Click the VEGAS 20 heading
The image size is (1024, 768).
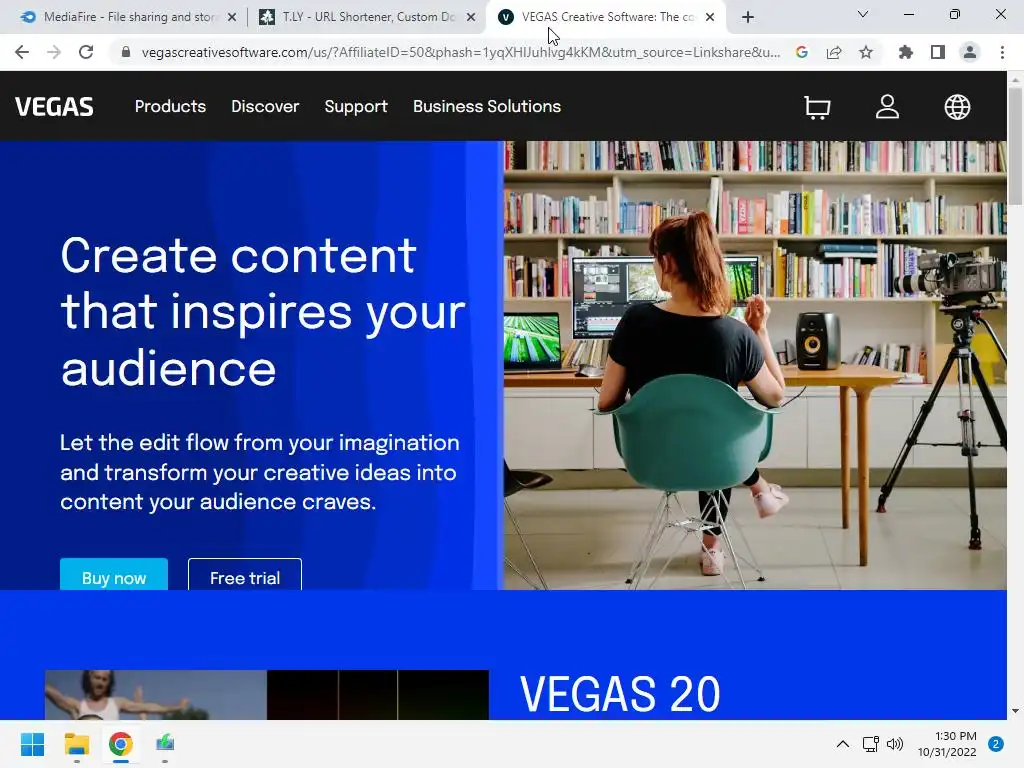click(x=620, y=694)
